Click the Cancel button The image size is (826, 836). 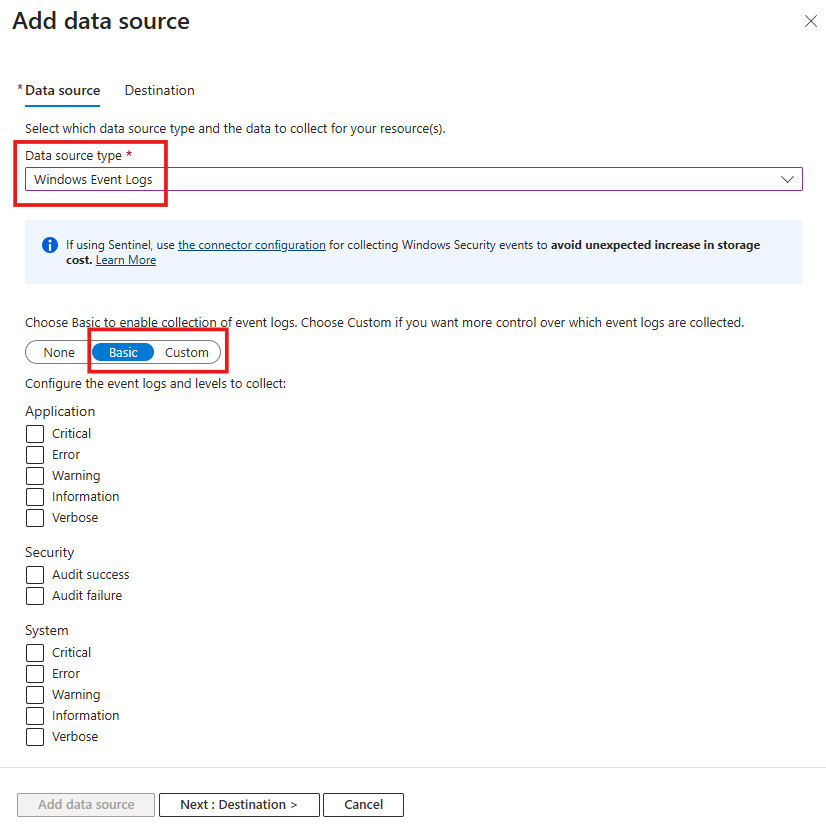[363, 805]
